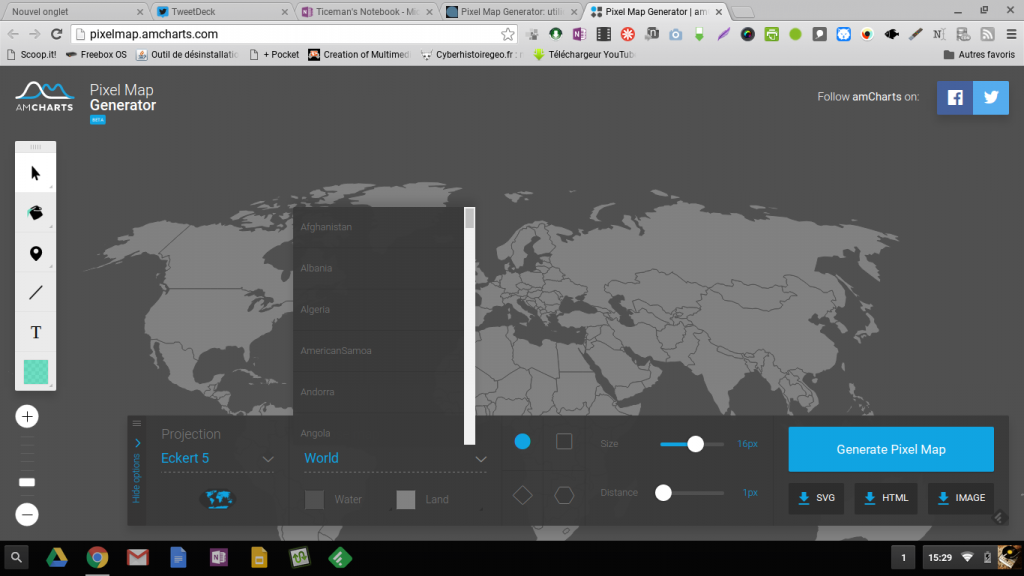Select the map pin marker tool
This screenshot has height=576, width=1024.
point(36,253)
